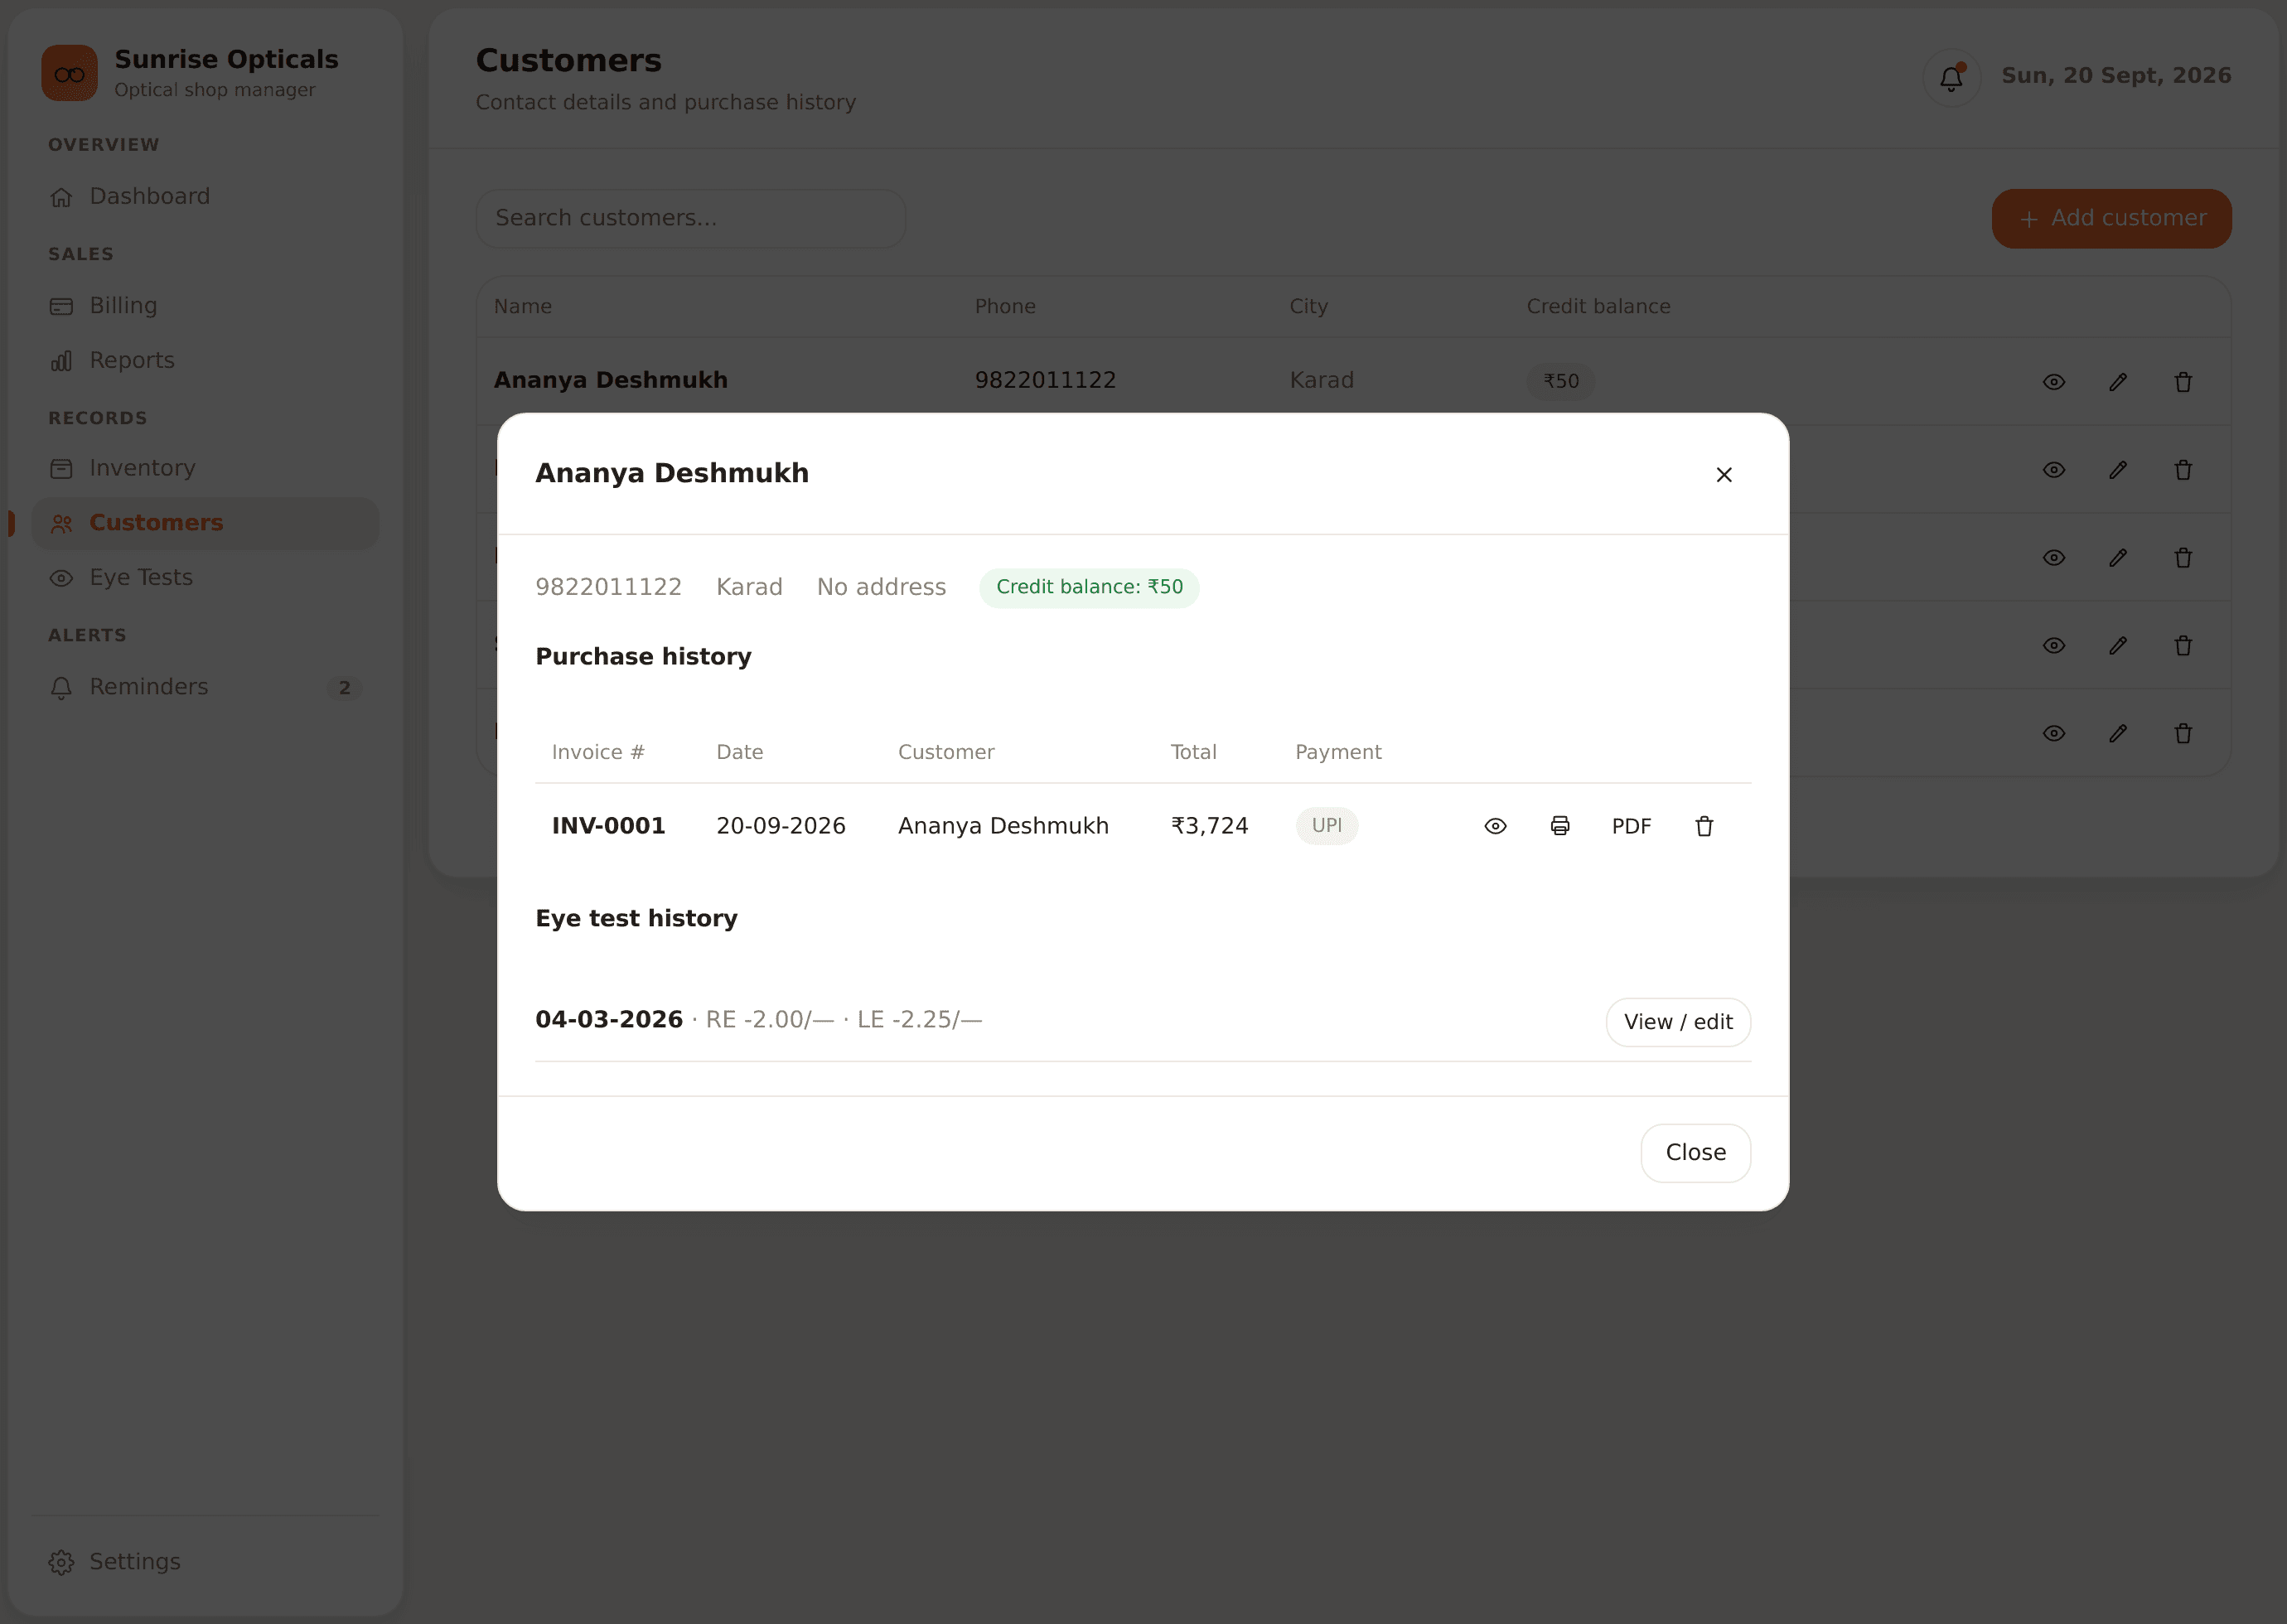Image resolution: width=2287 pixels, height=1624 pixels.
Task: Close the Ananya Deshmukh dialog with X
Action: pyautogui.click(x=1724, y=475)
